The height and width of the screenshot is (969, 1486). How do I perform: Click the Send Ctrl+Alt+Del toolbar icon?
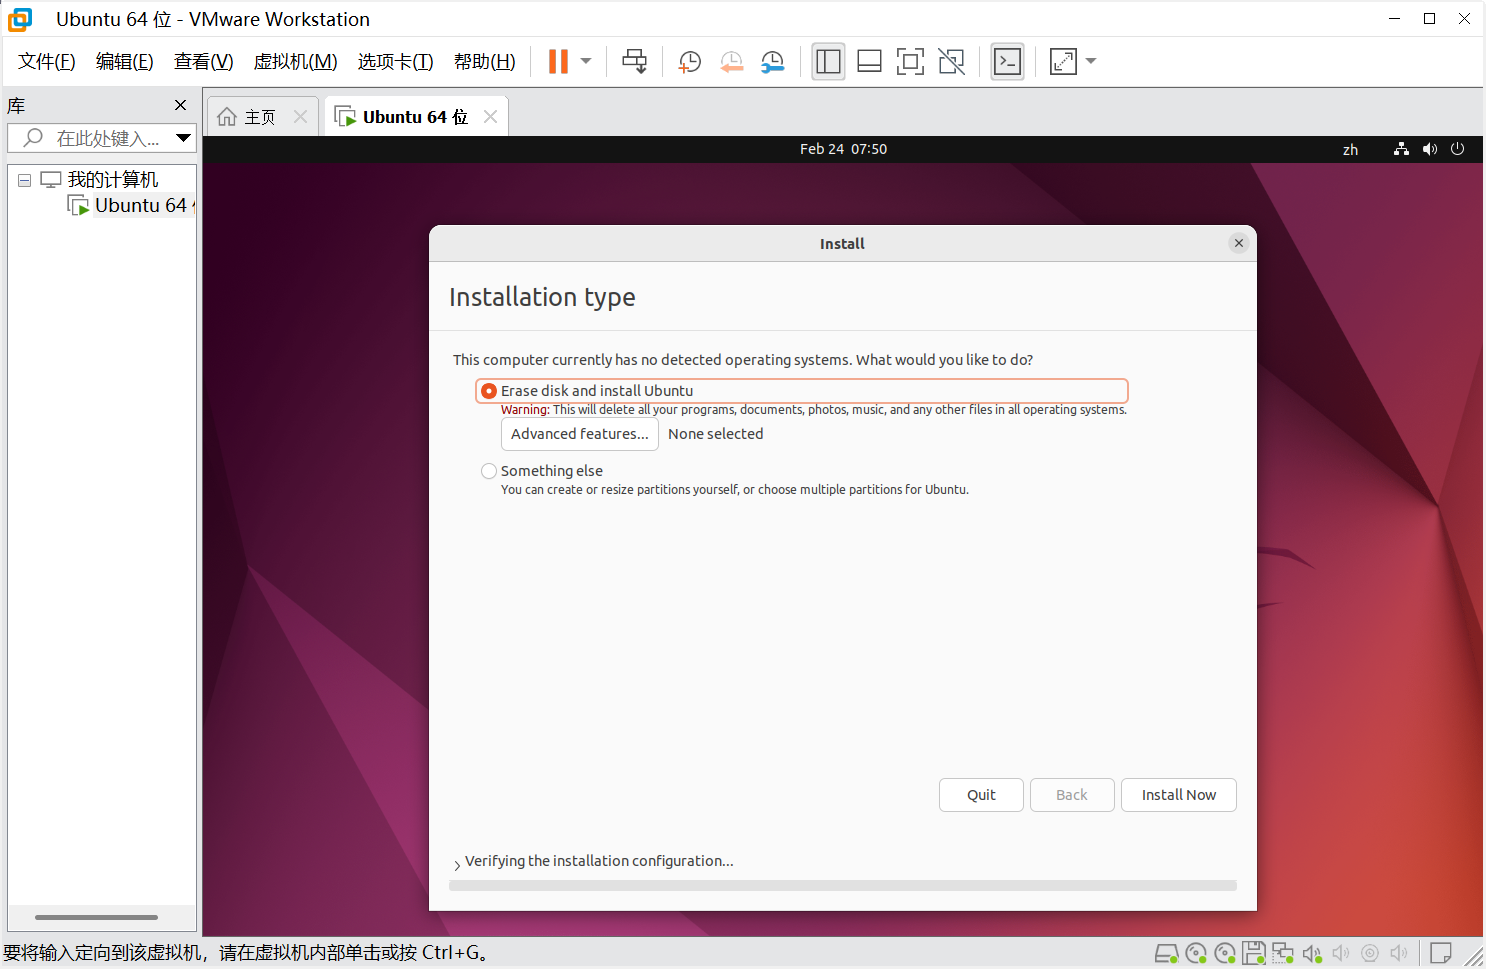634,62
